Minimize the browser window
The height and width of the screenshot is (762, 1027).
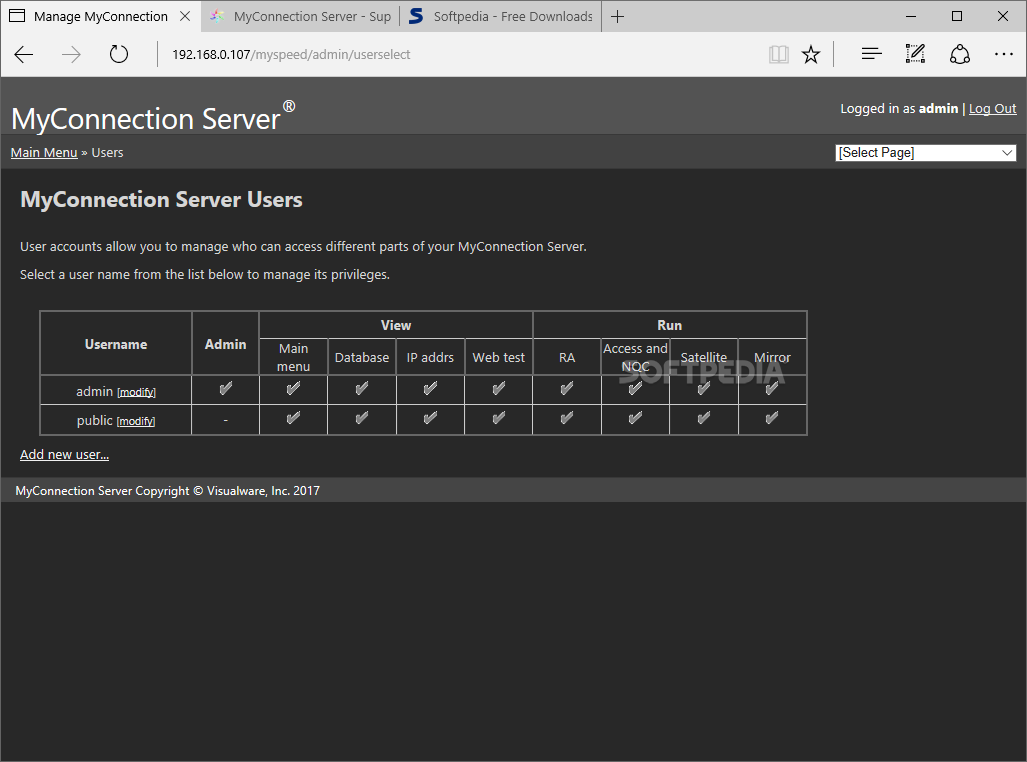910,16
